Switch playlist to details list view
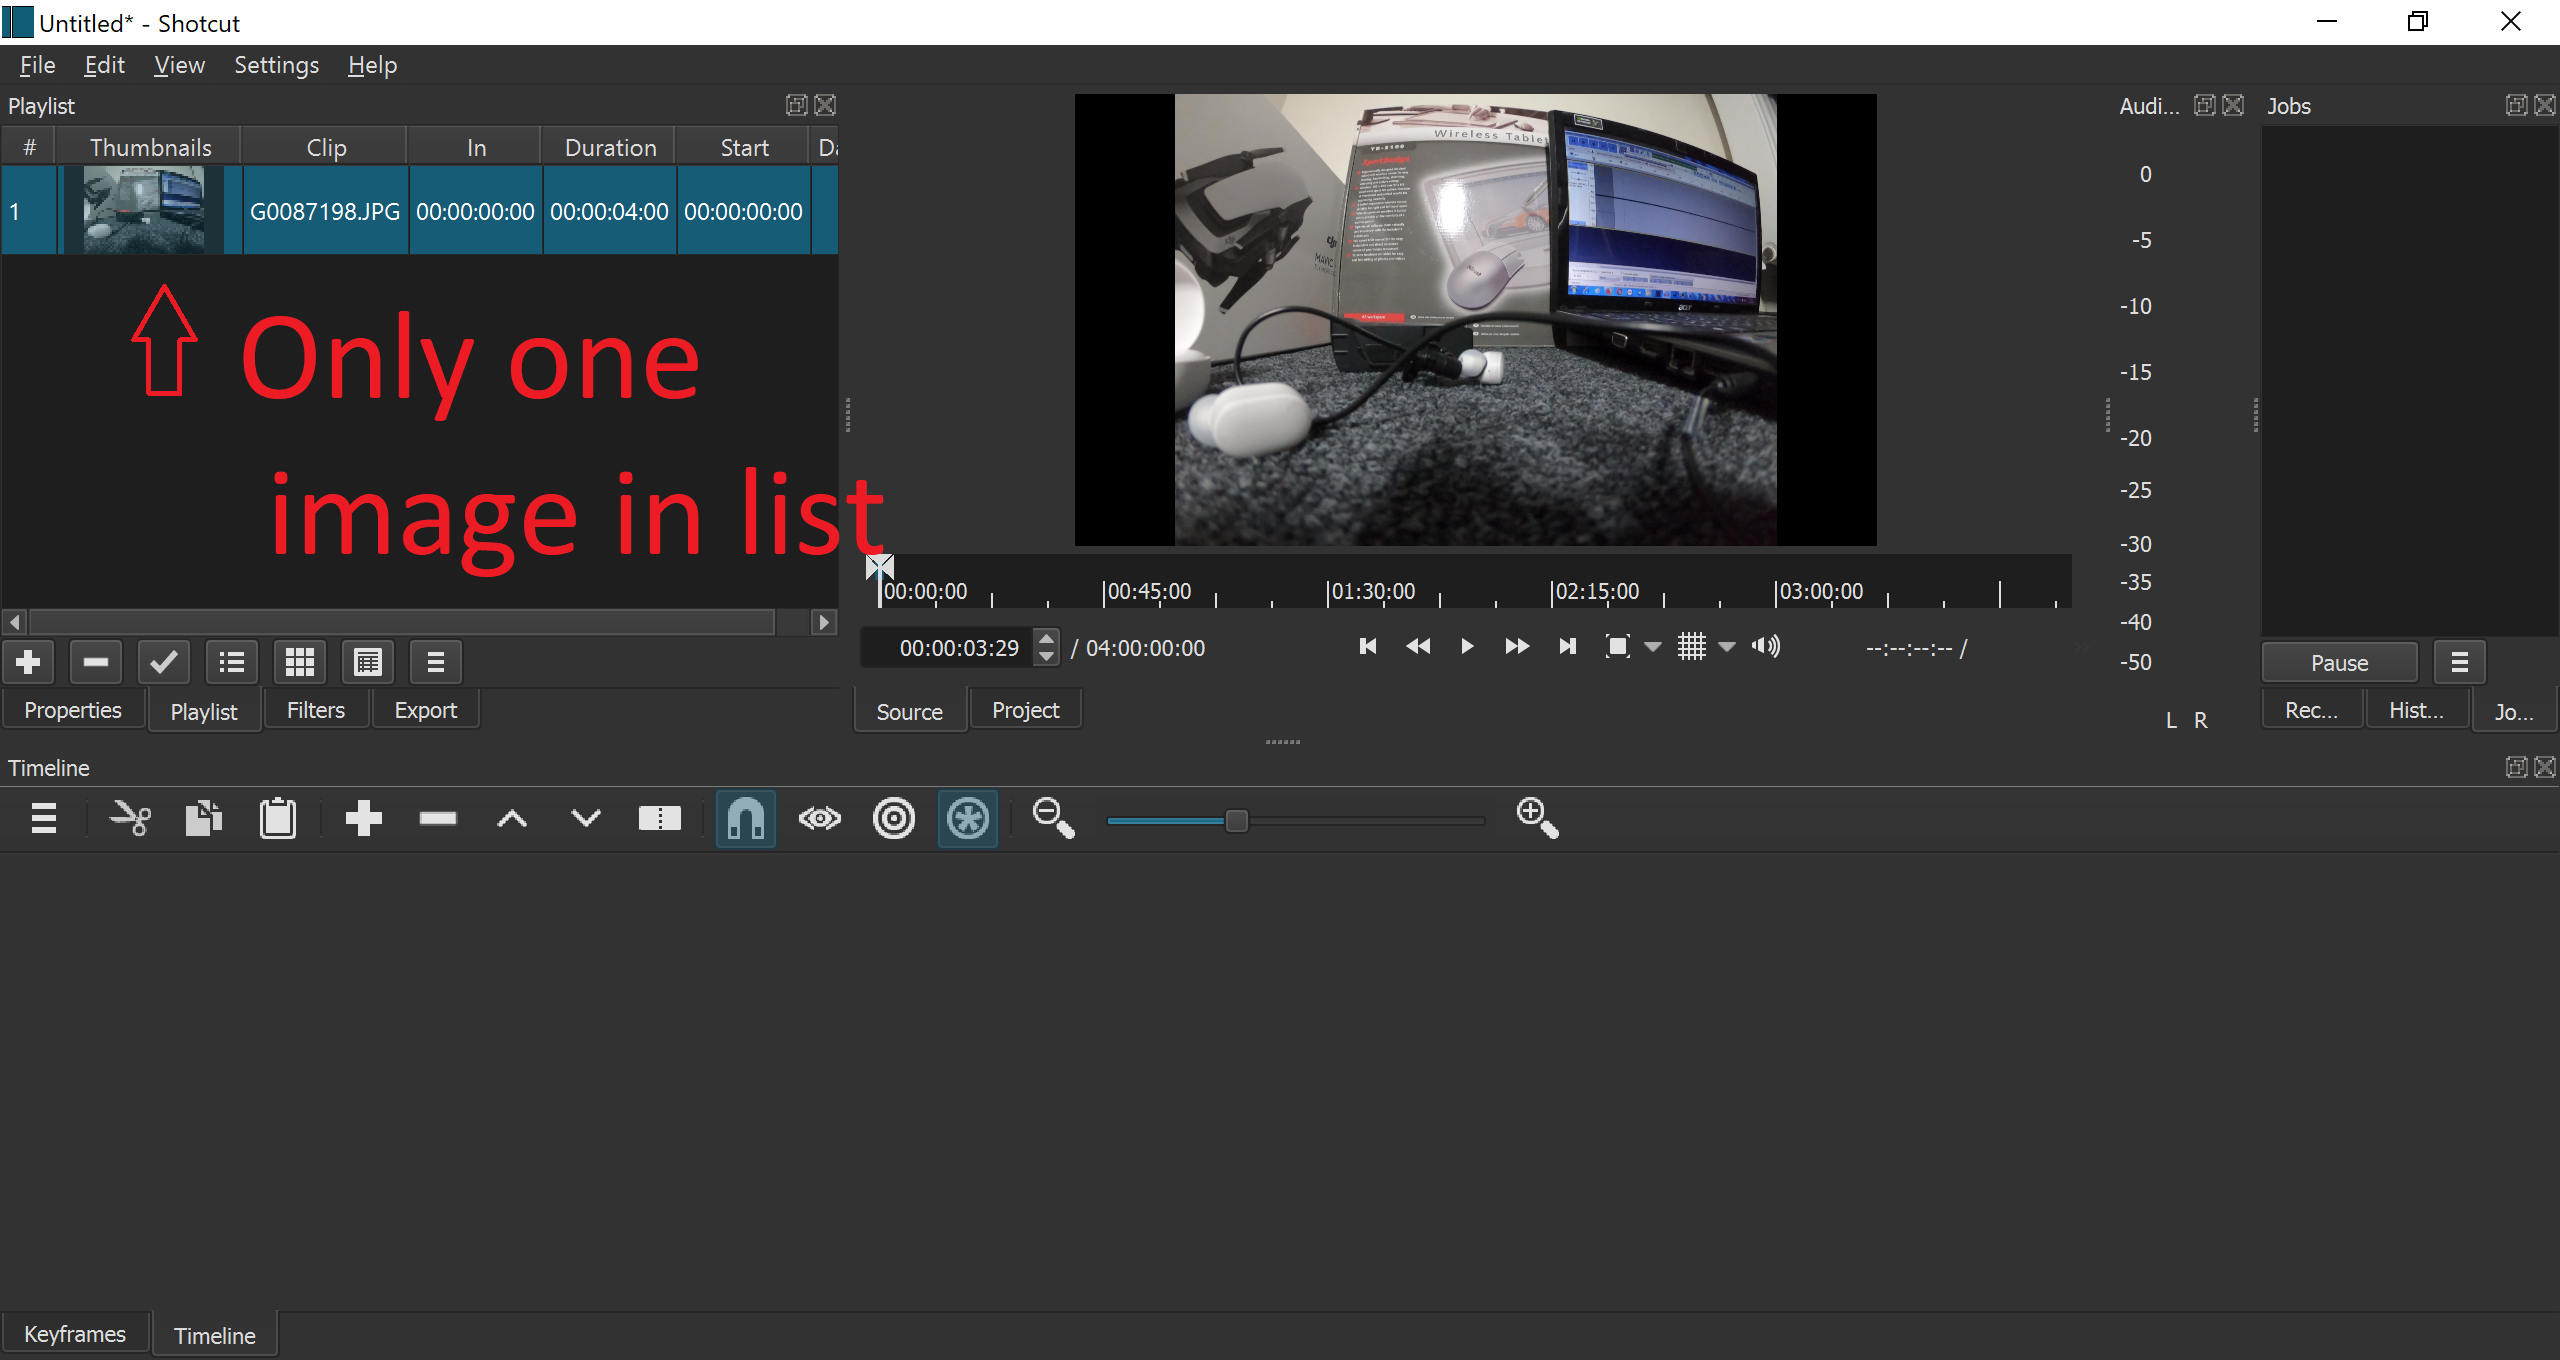Viewport: 2560px width, 1360px height. coord(232,662)
